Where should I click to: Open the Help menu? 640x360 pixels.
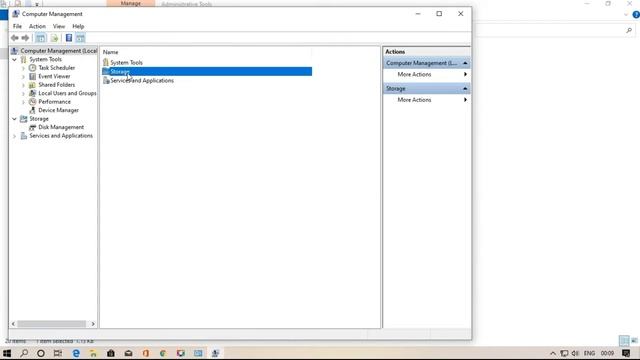tap(78, 26)
